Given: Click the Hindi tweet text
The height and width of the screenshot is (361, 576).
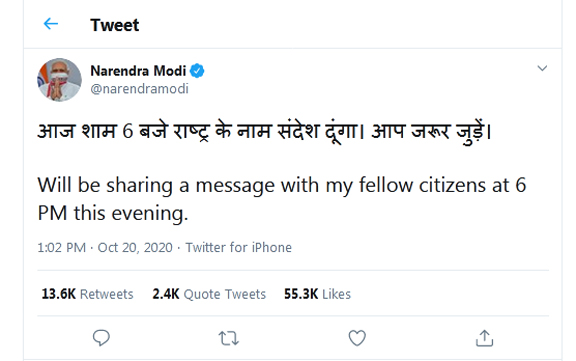Looking at the screenshot, I should pyautogui.click(x=264, y=132).
